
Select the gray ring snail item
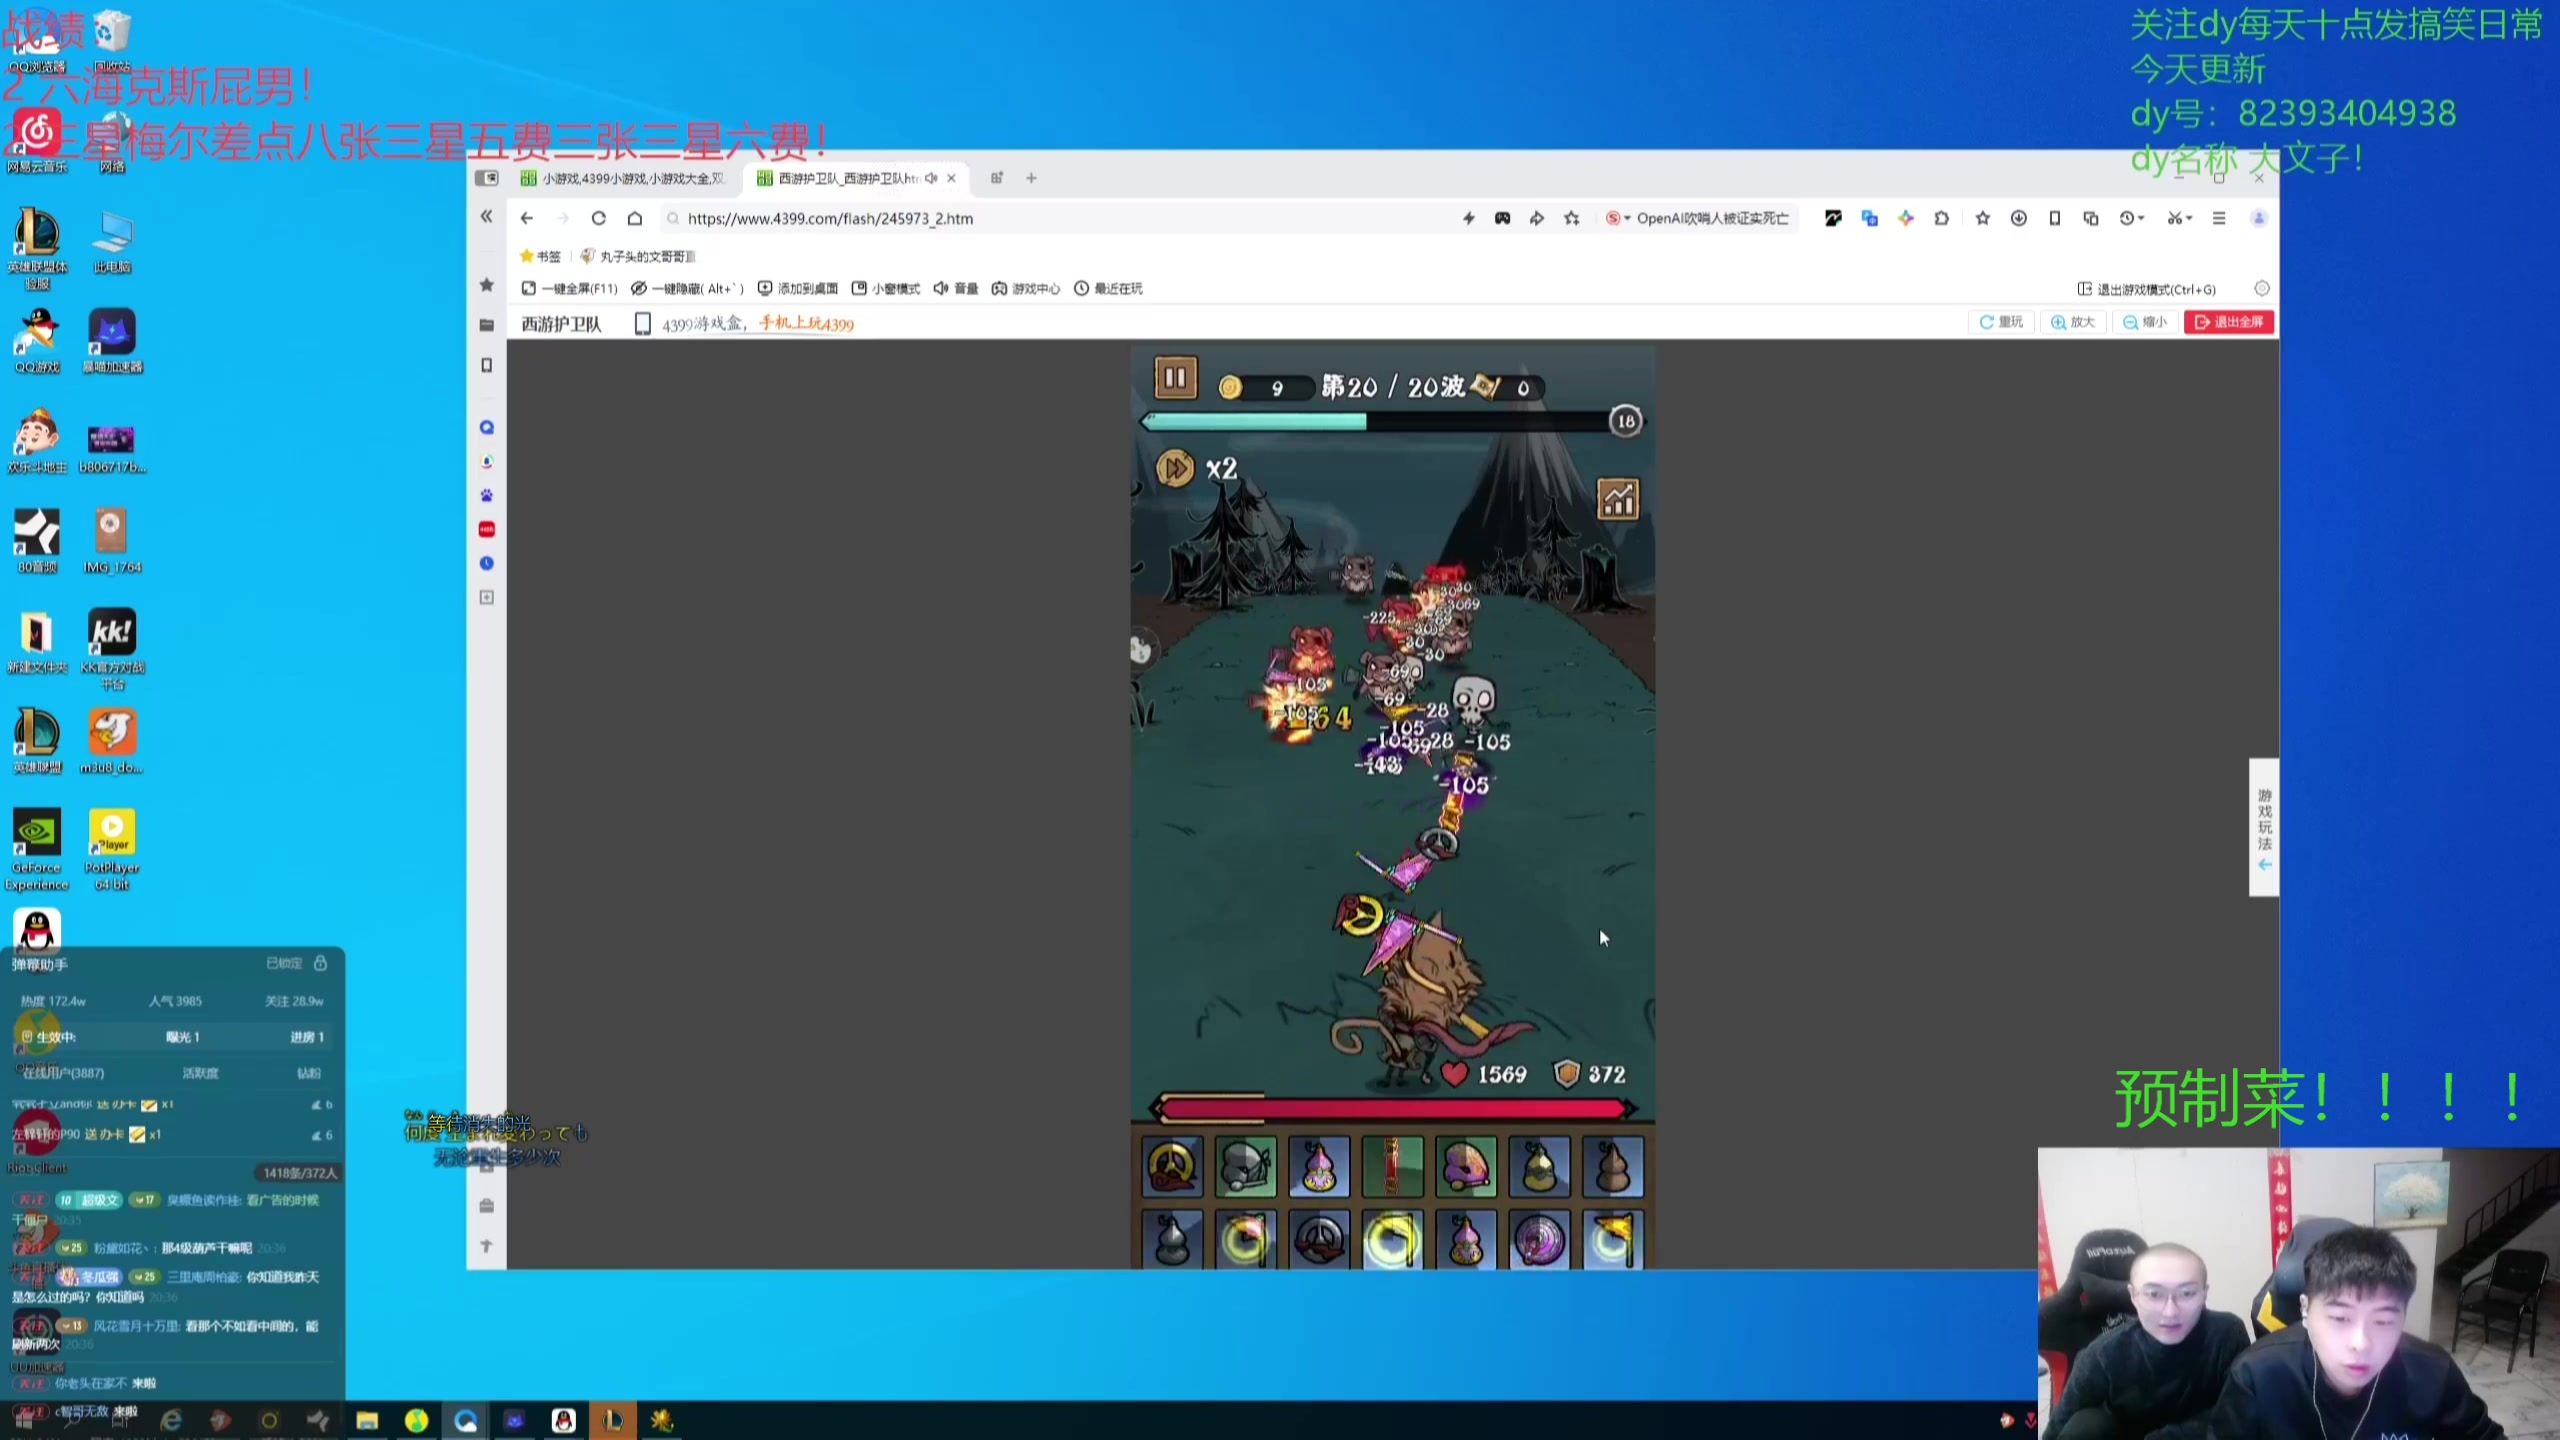pyautogui.click(x=1319, y=1240)
